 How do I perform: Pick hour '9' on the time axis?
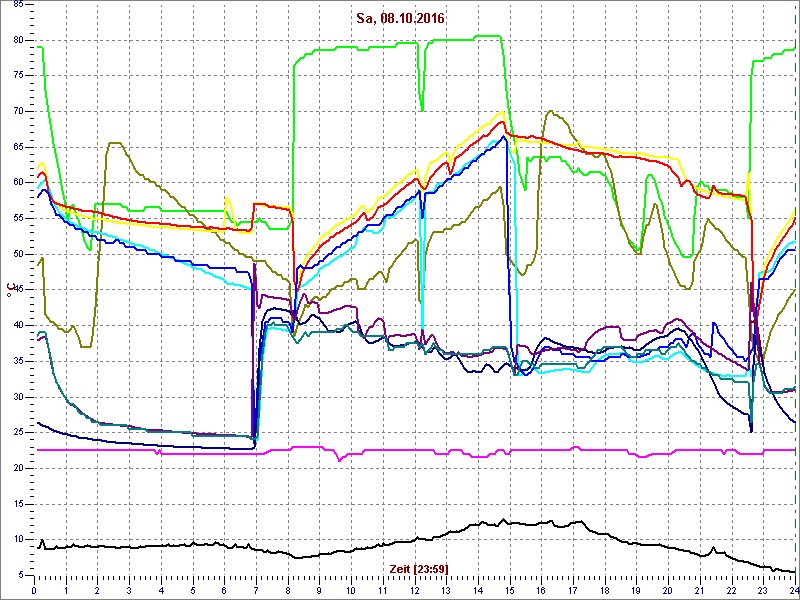320,590
